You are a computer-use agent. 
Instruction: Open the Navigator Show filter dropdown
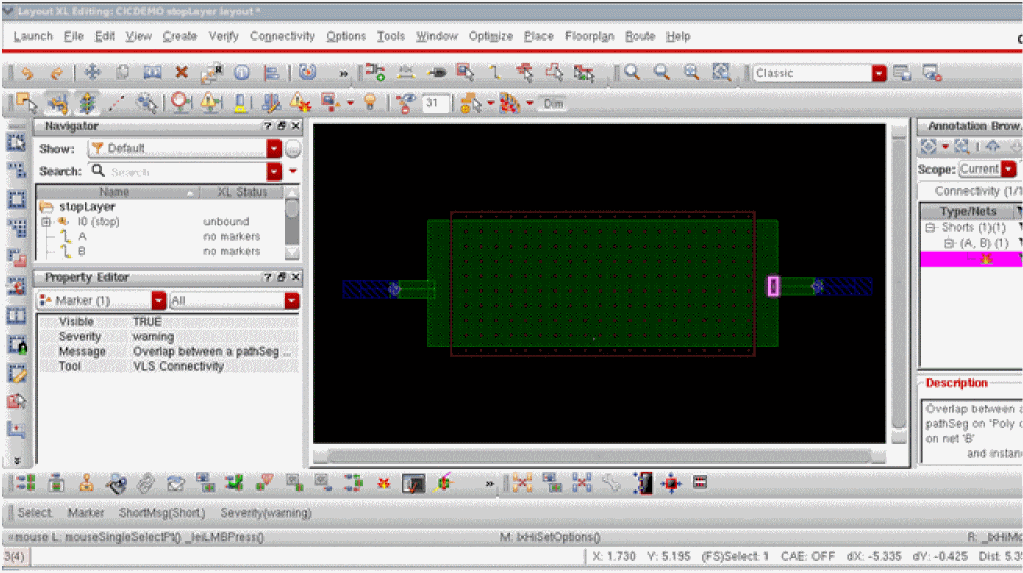tap(274, 148)
